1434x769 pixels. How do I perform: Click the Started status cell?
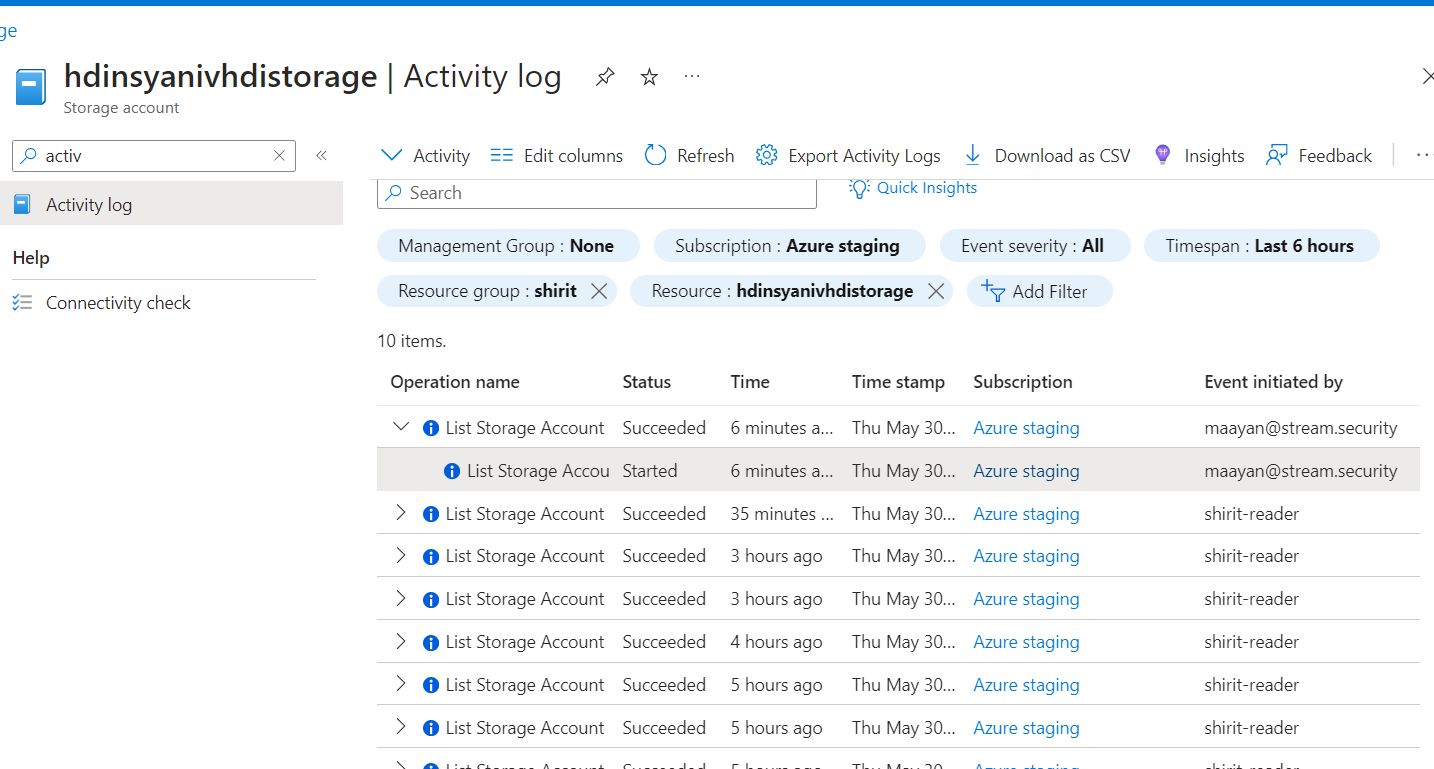coord(650,471)
